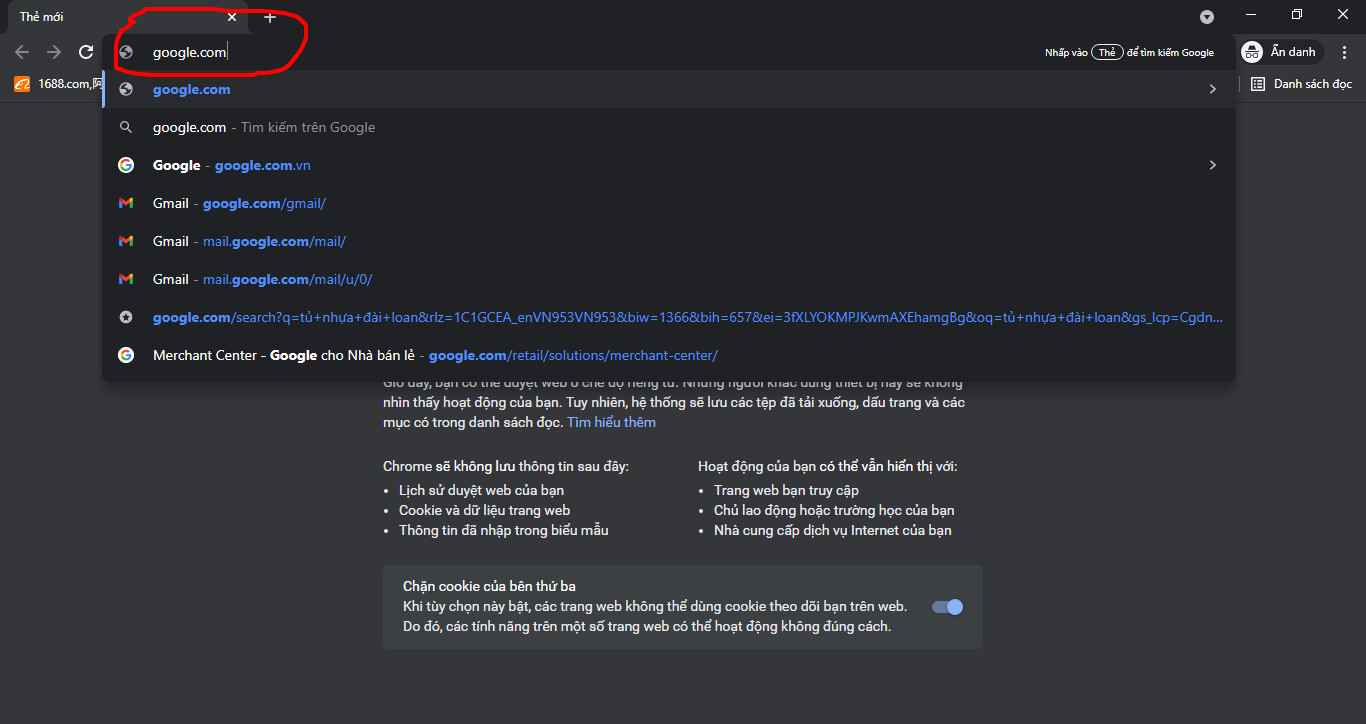Click "Cookie và dữ liệu trang web" text
1366x724 pixels.
click(x=485, y=510)
